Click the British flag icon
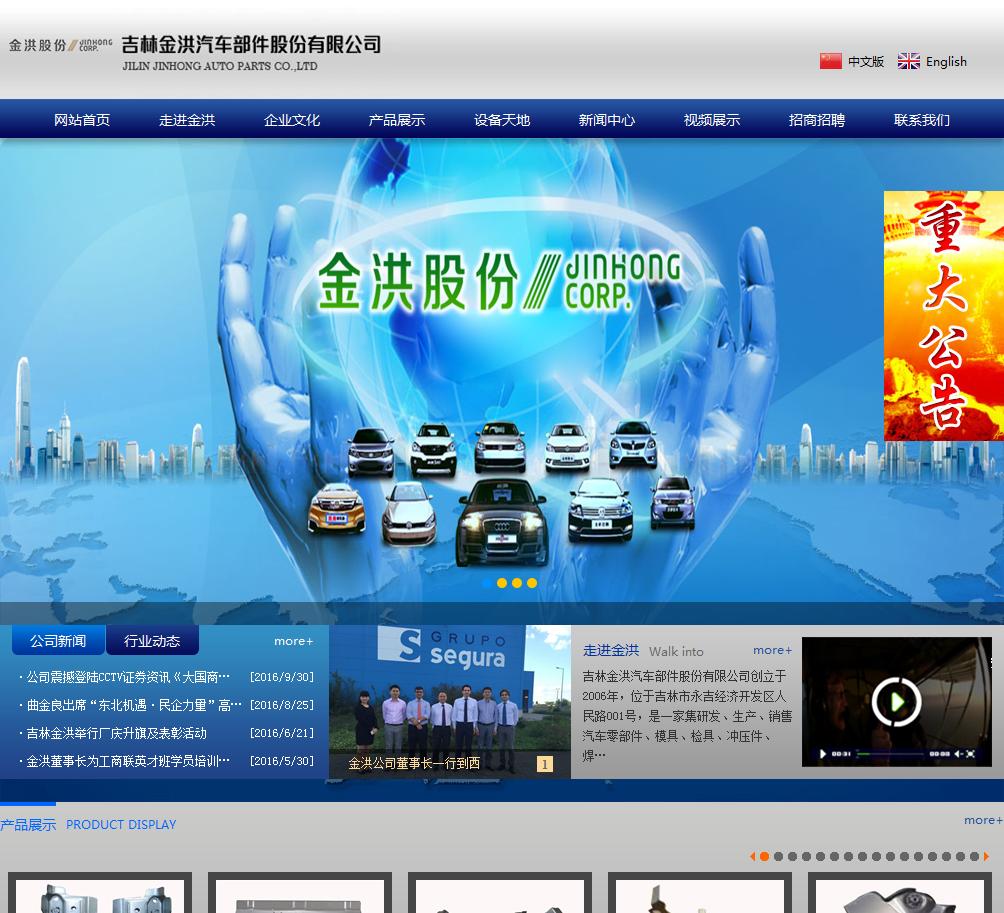Screen dimensions: 1004x913 (909, 61)
